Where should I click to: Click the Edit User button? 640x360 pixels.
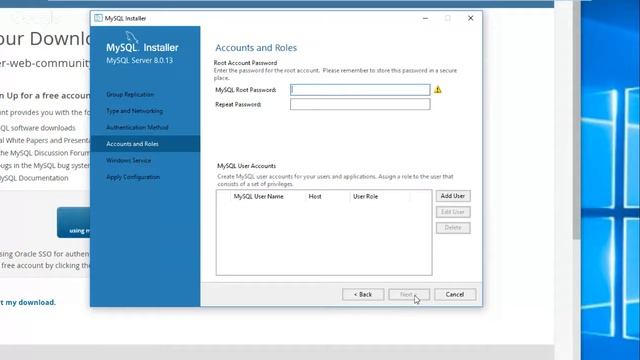click(x=453, y=212)
